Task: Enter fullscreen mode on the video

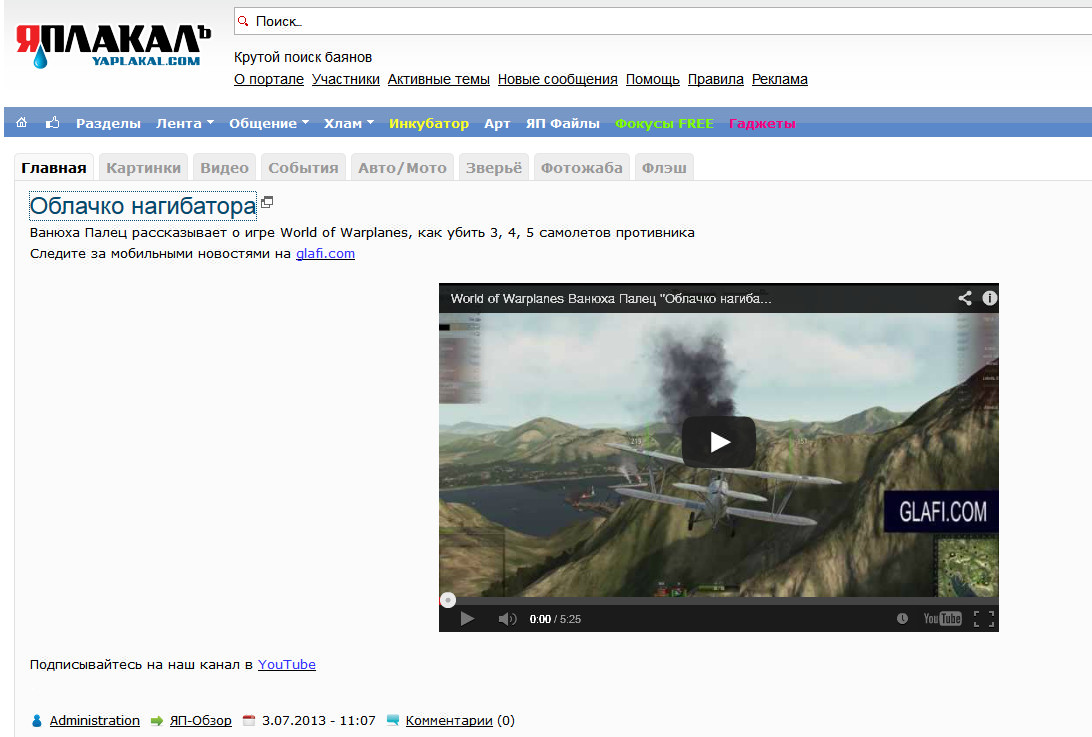Action: 983,619
